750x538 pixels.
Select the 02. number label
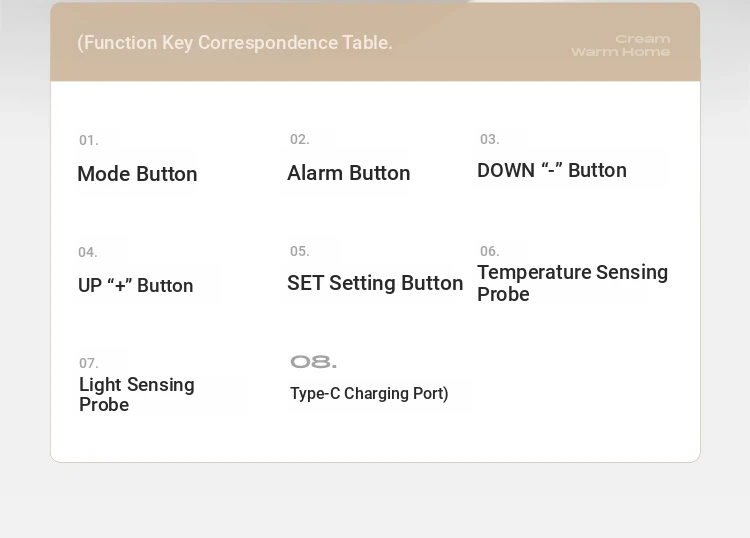coord(300,140)
